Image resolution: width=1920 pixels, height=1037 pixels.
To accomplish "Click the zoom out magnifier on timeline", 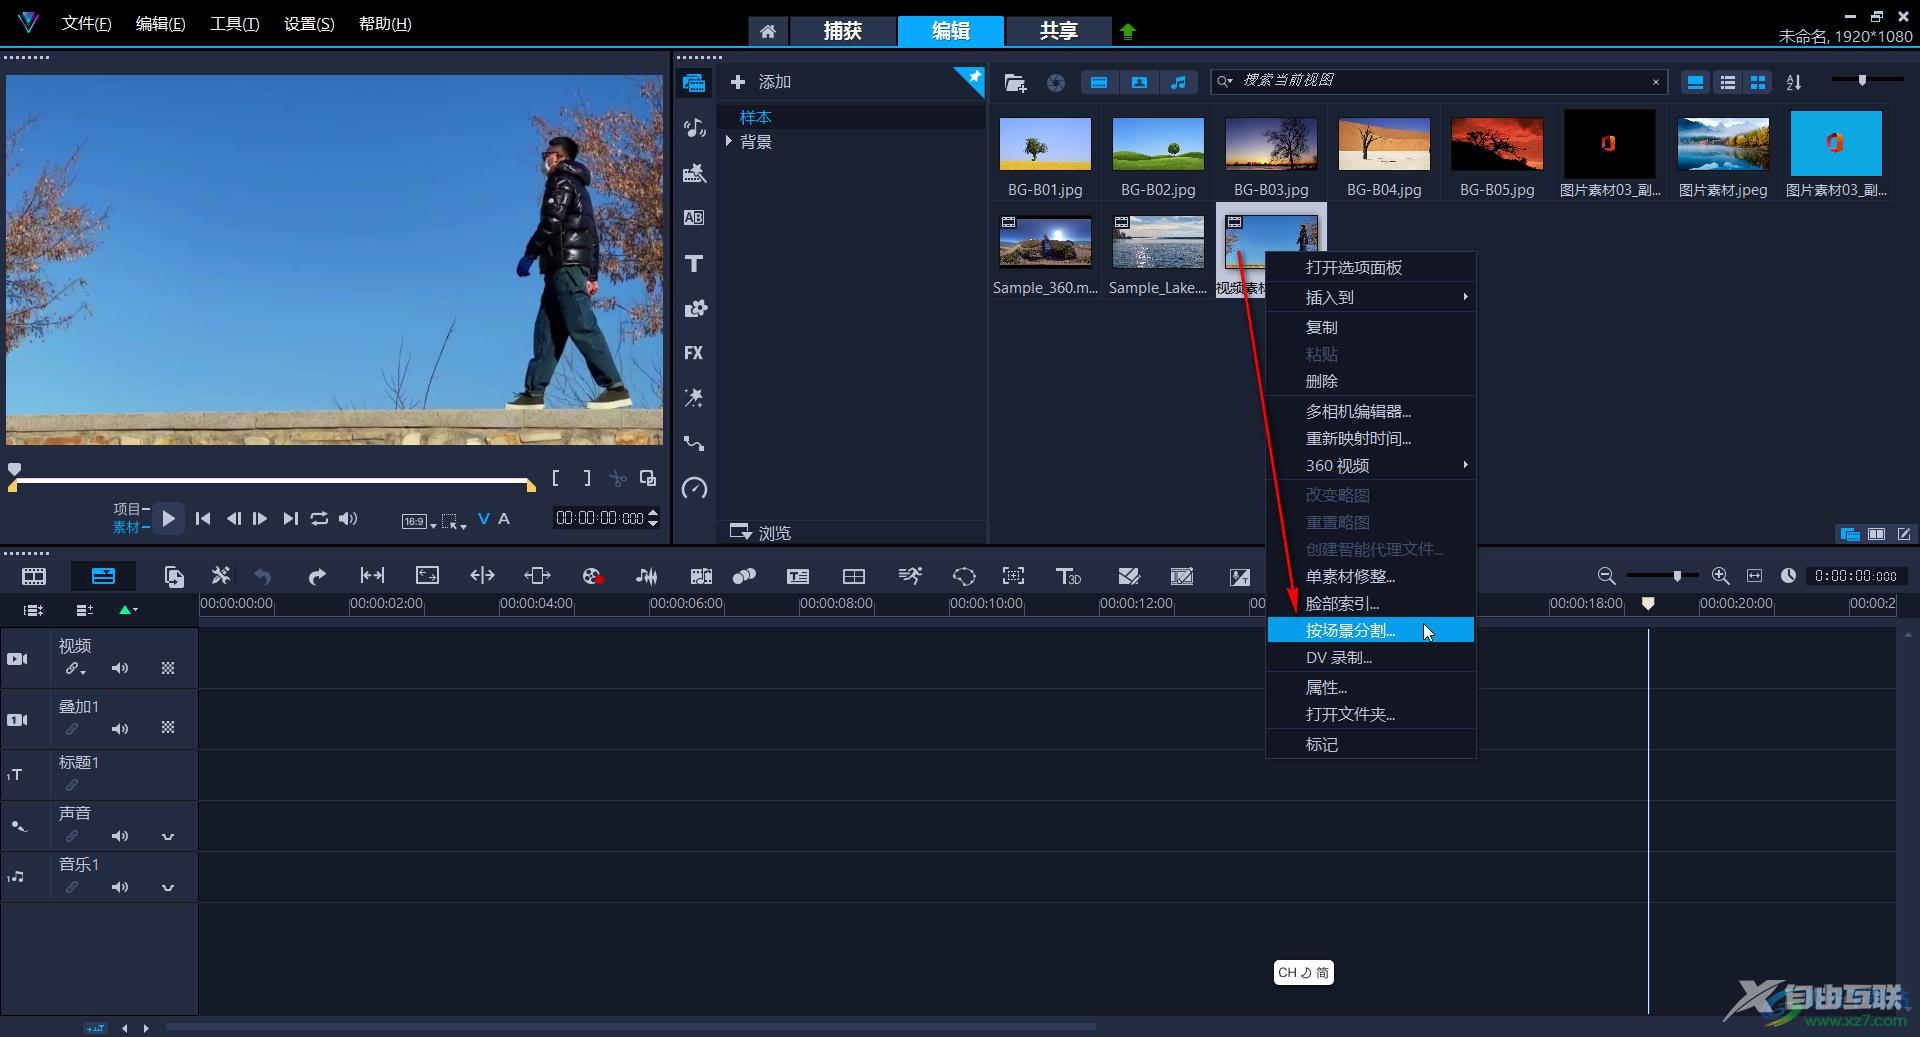I will pos(1606,576).
